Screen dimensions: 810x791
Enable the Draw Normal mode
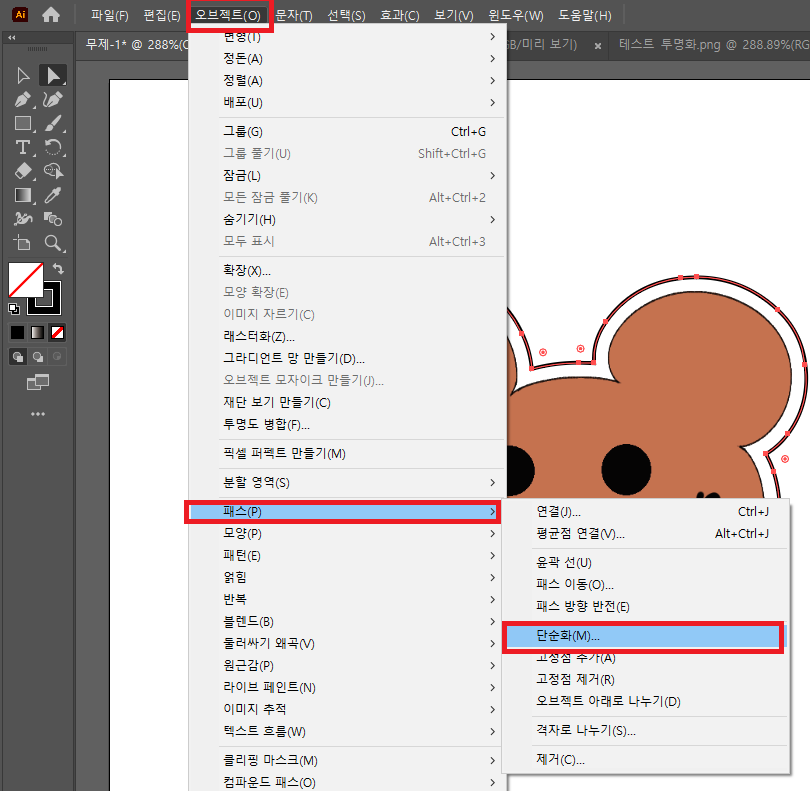[x=18, y=356]
